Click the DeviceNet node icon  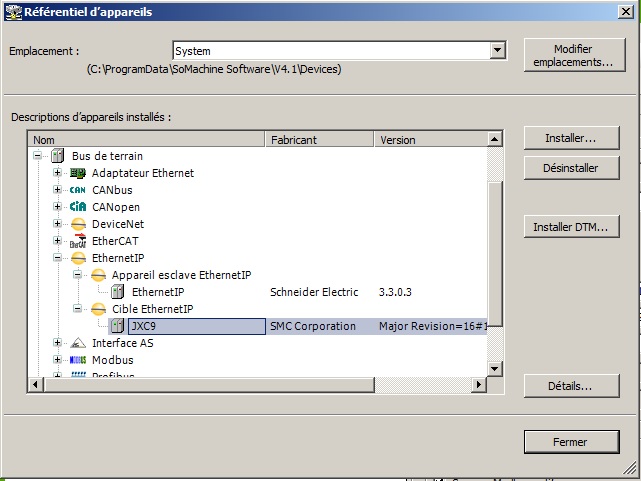pyautogui.click(x=78, y=224)
